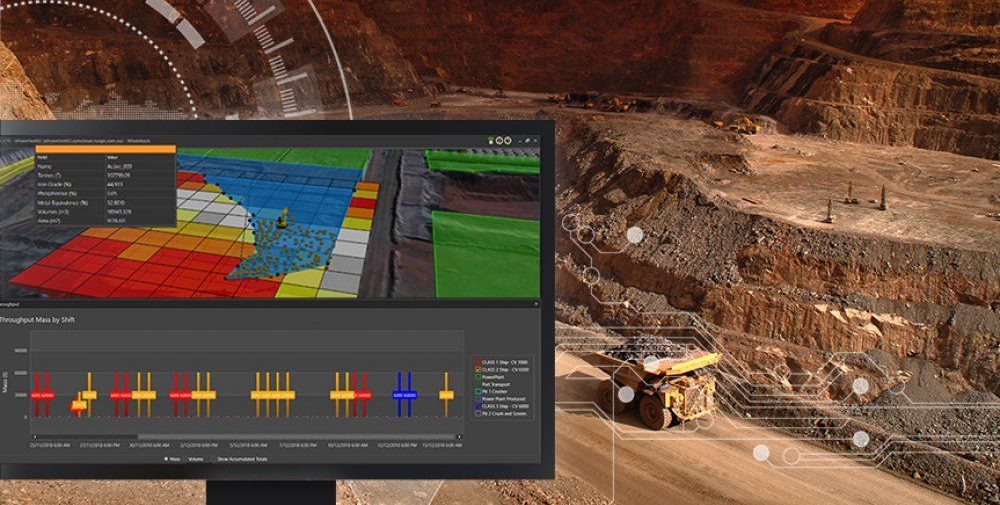
Task: Click the Throughput panel title tab
Action: pos(11,301)
